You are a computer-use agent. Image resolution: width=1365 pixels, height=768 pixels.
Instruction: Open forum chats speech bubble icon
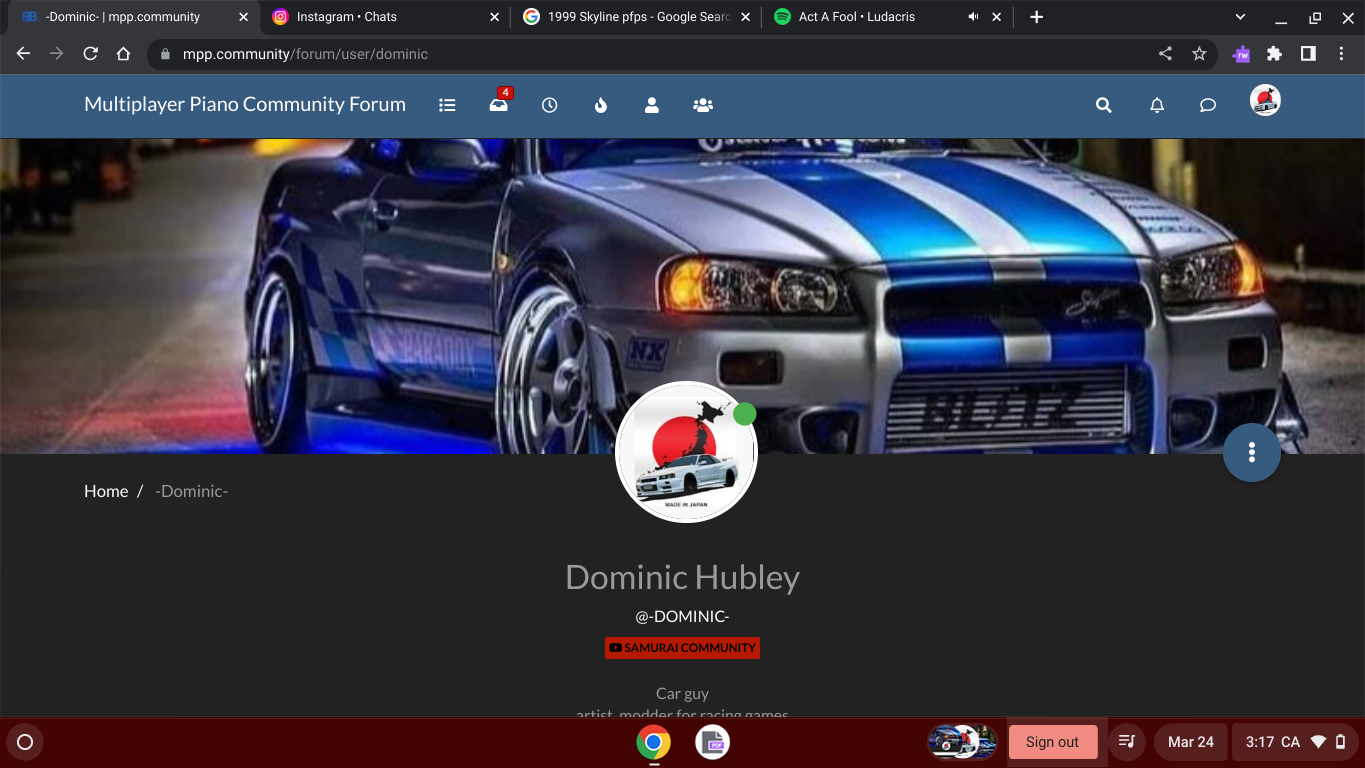pos(1208,105)
